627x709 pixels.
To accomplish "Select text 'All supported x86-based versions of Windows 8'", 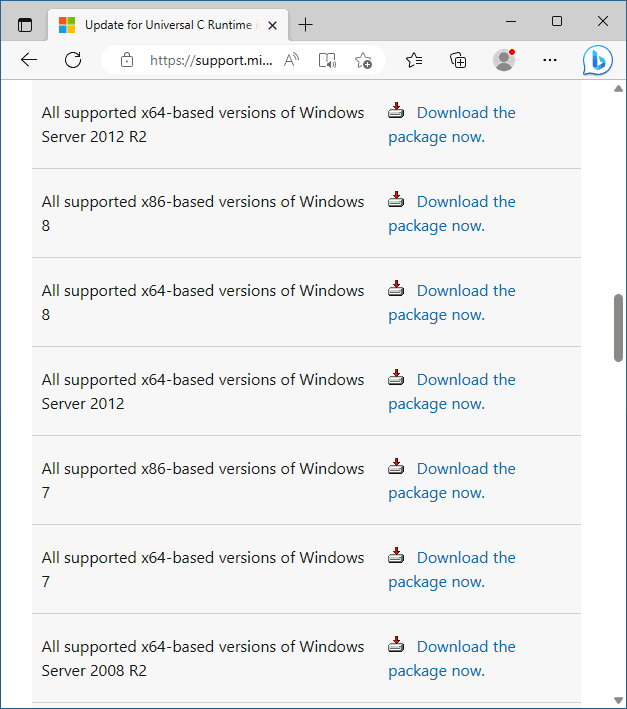I will click(203, 214).
